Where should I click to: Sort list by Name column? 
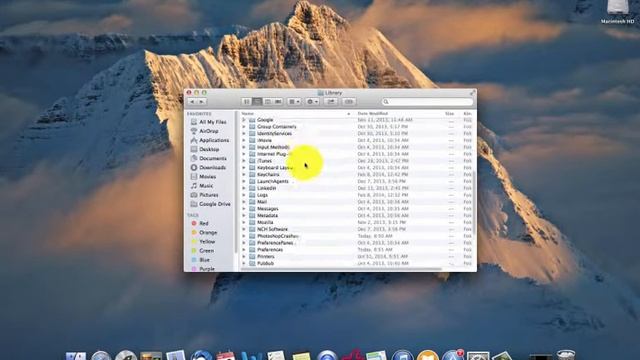click(296, 113)
